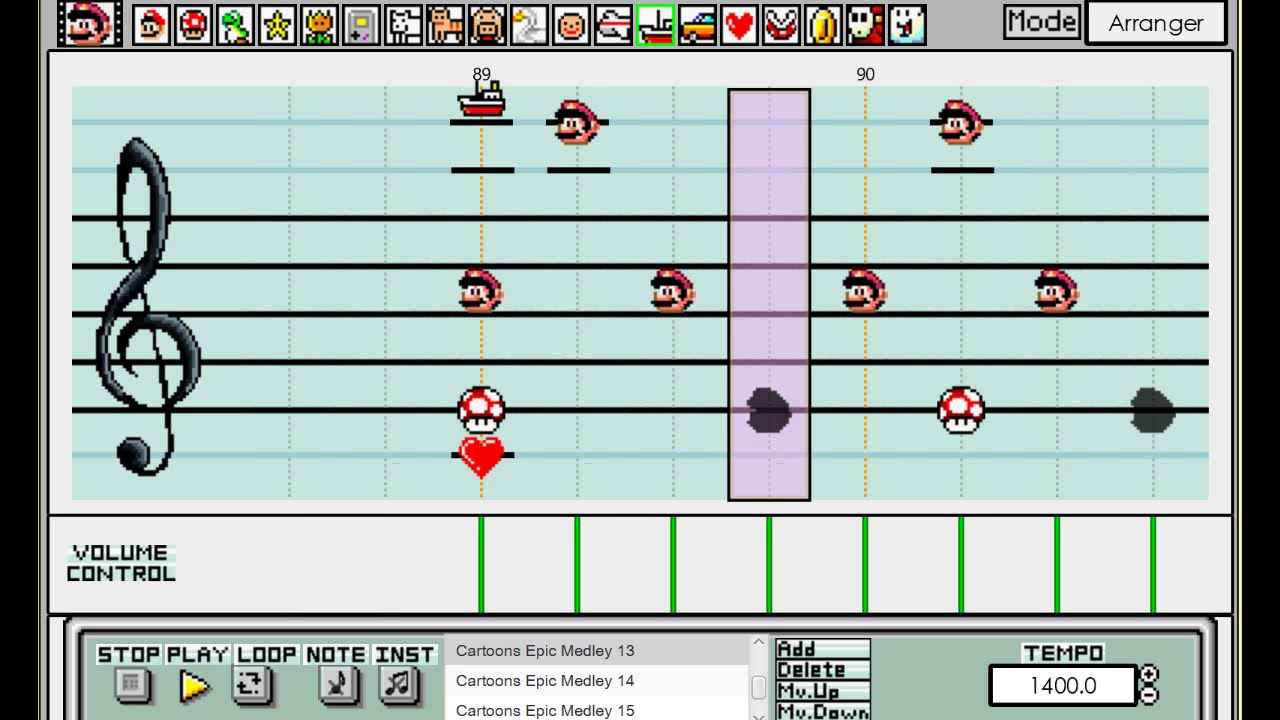This screenshot has height=720, width=1280.
Task: Move the song down with Mv.Down
Action: [823, 711]
